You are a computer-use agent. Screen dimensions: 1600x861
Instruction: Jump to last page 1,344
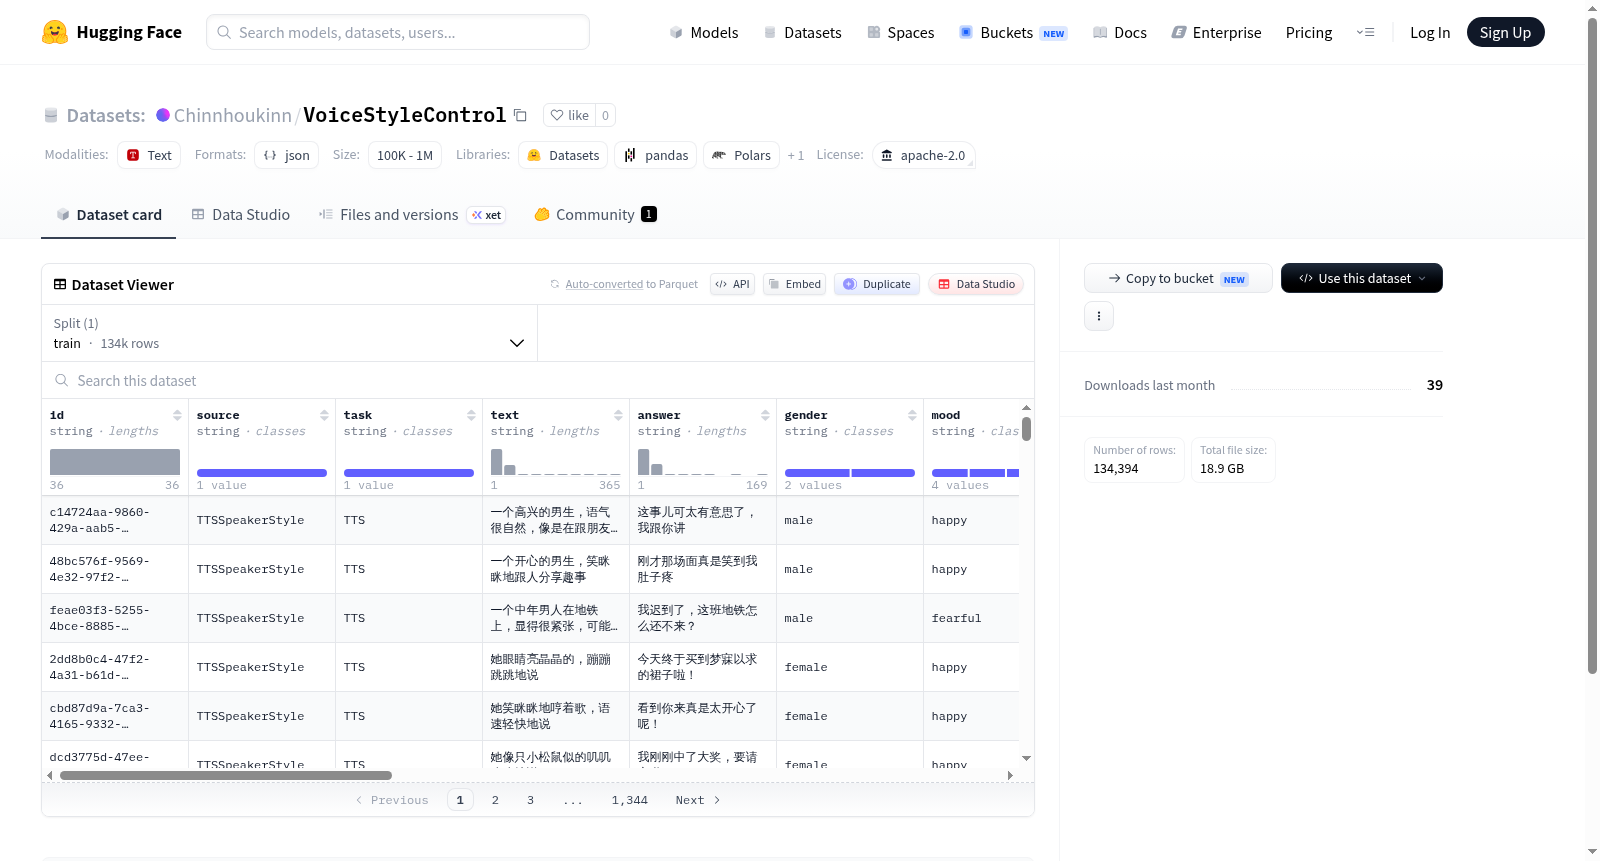(630, 800)
